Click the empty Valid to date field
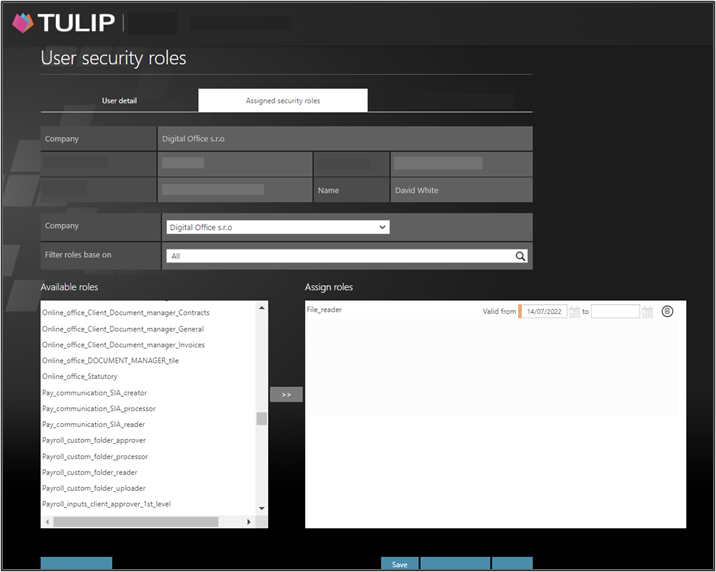The width and height of the screenshot is (716, 572). coord(615,312)
